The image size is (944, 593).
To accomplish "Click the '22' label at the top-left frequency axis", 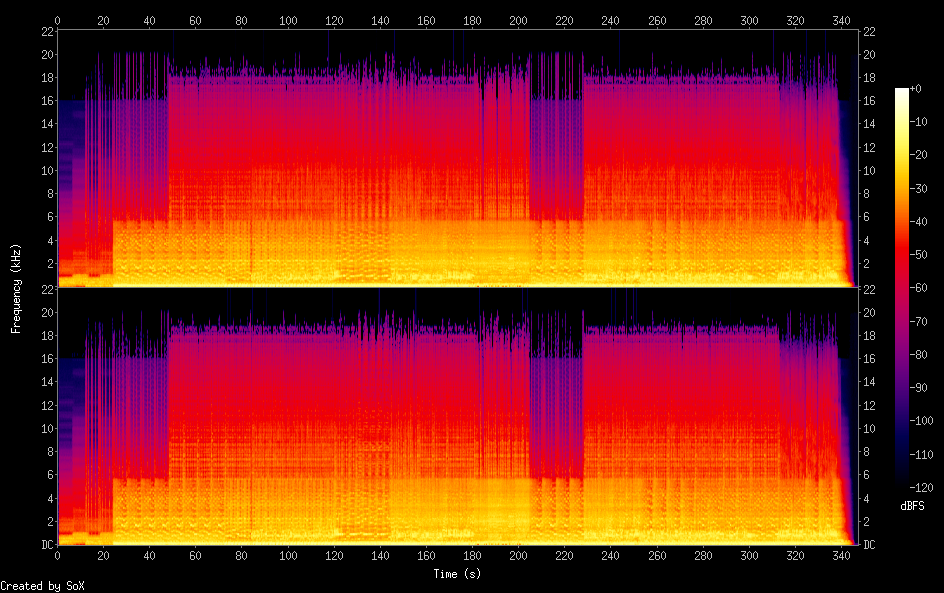I will coord(48,32).
